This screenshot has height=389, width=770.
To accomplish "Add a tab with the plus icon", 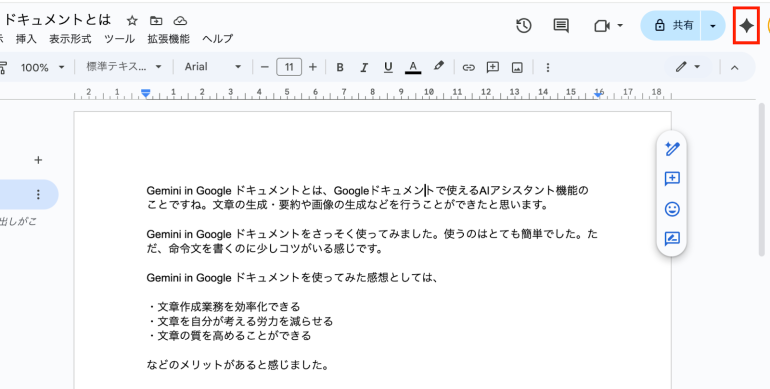I will tap(38, 160).
